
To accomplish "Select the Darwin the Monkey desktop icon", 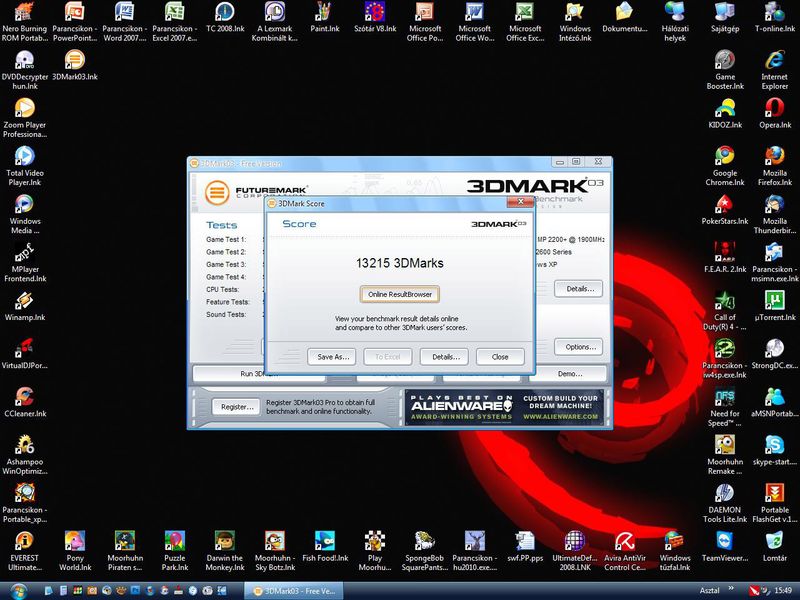I will click(224, 552).
